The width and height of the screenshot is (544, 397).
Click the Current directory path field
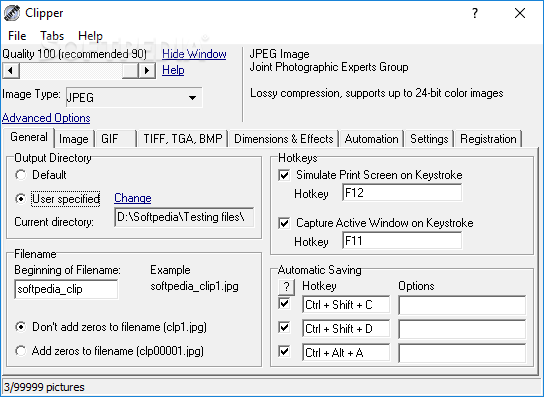pos(184,217)
